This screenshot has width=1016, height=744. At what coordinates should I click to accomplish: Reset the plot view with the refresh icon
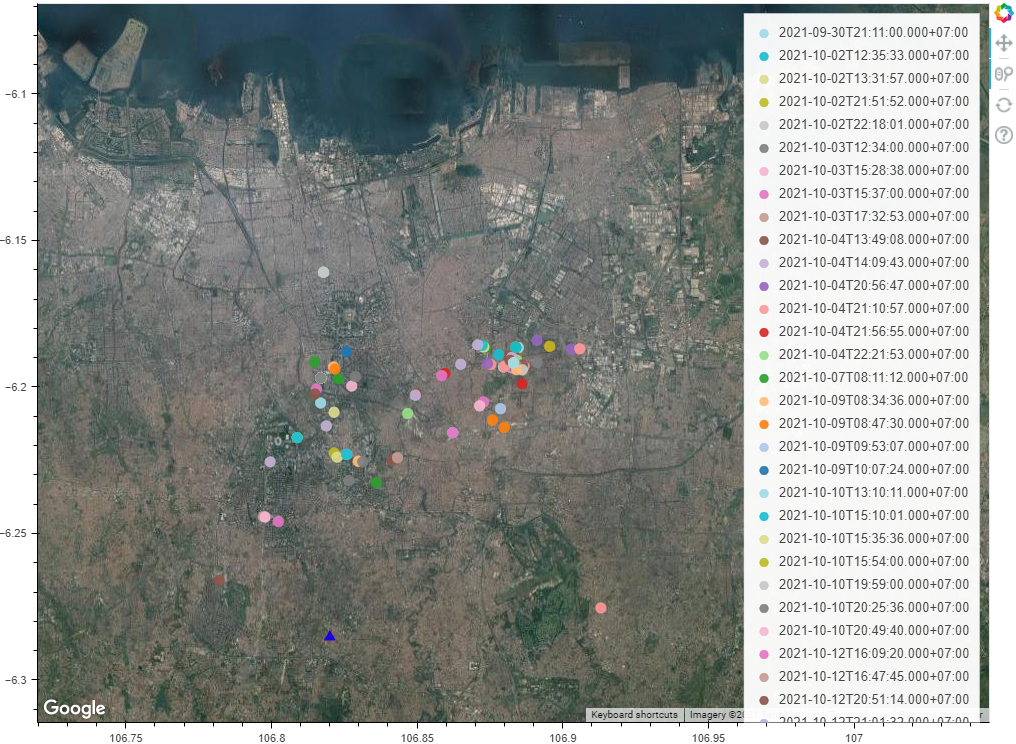point(1002,103)
